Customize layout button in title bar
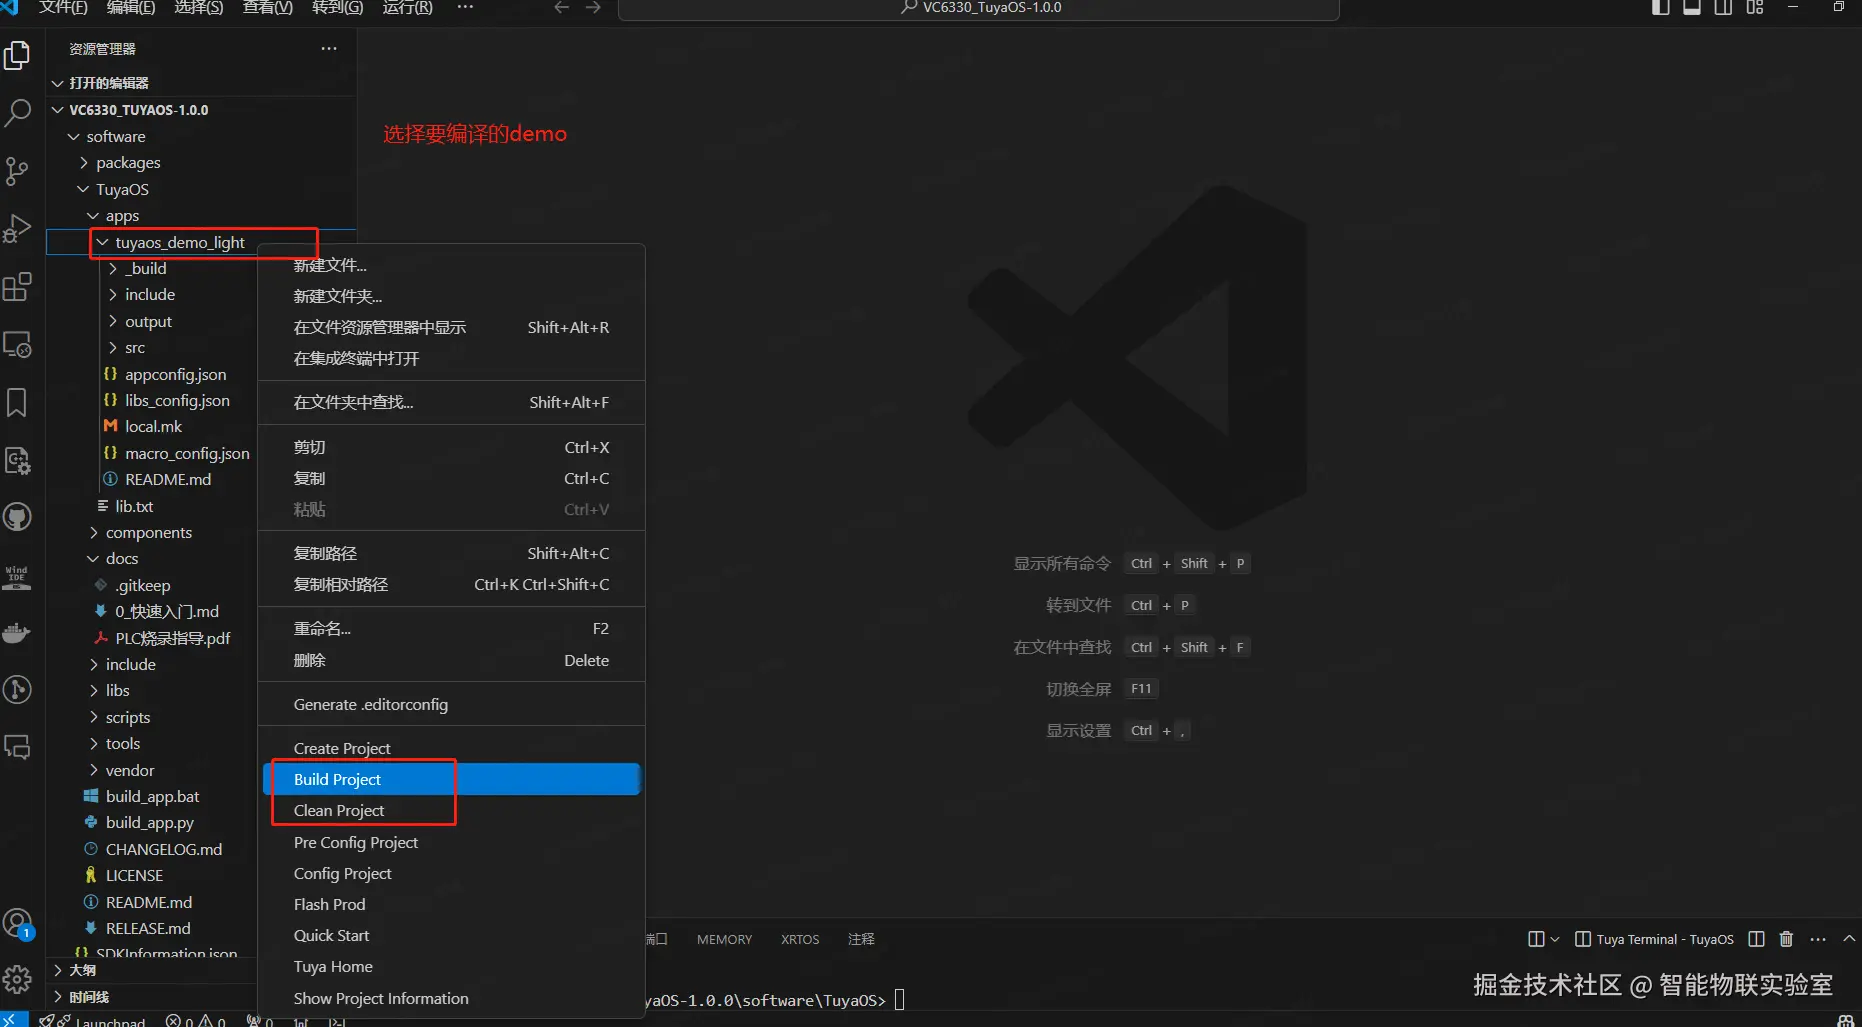The height and width of the screenshot is (1027, 1862). point(1755,8)
